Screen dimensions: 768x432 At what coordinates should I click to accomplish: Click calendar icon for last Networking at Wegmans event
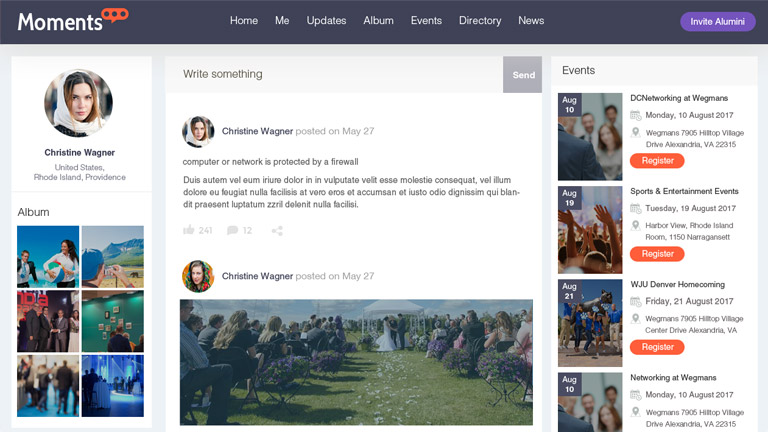(635, 395)
